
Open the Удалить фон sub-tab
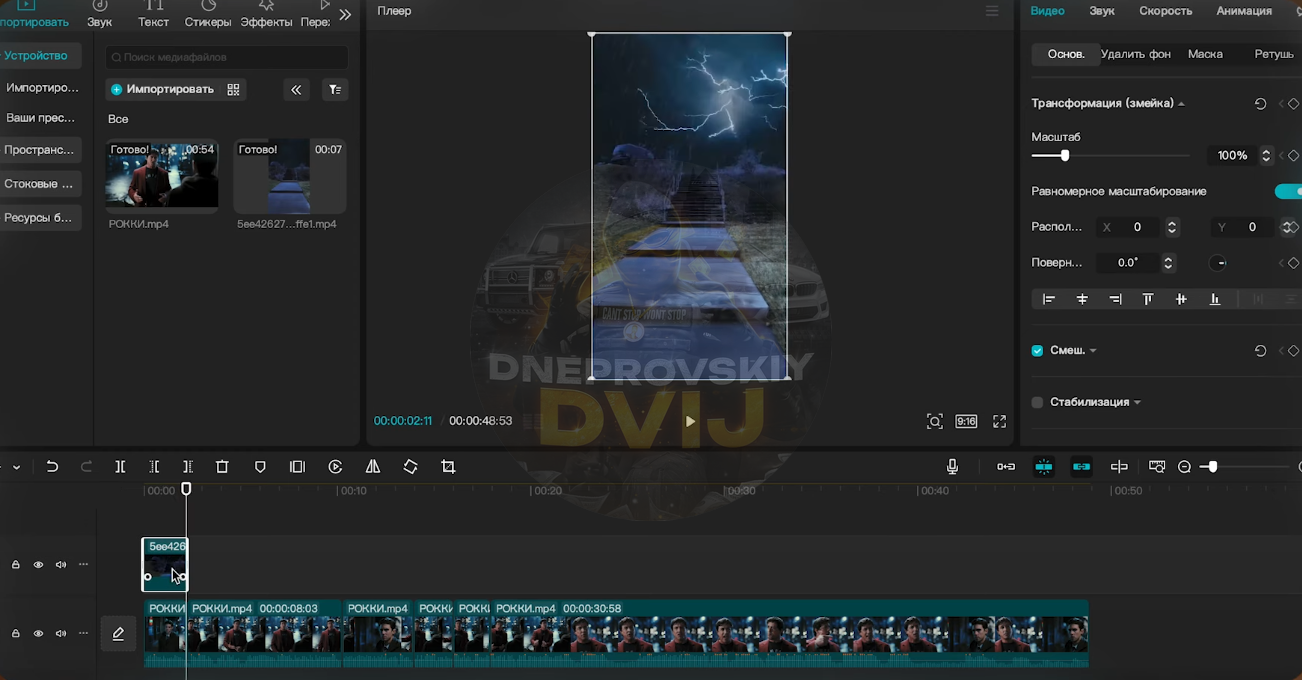coord(1135,54)
